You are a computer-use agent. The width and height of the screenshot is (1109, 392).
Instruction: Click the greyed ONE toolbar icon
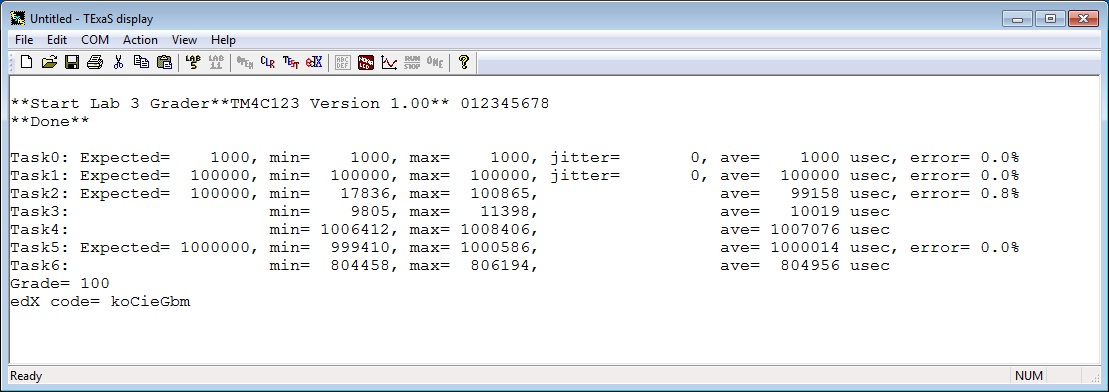click(x=434, y=62)
